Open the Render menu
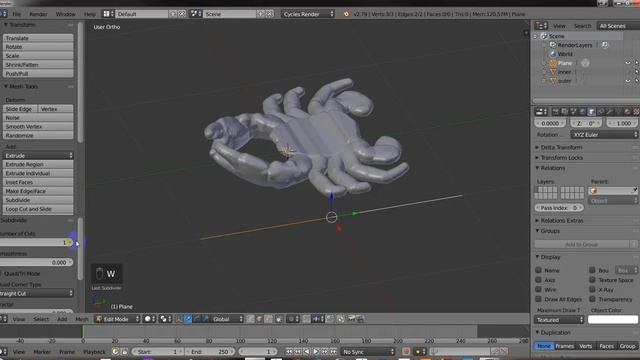Screen dimensions: 640x360 [38, 14]
